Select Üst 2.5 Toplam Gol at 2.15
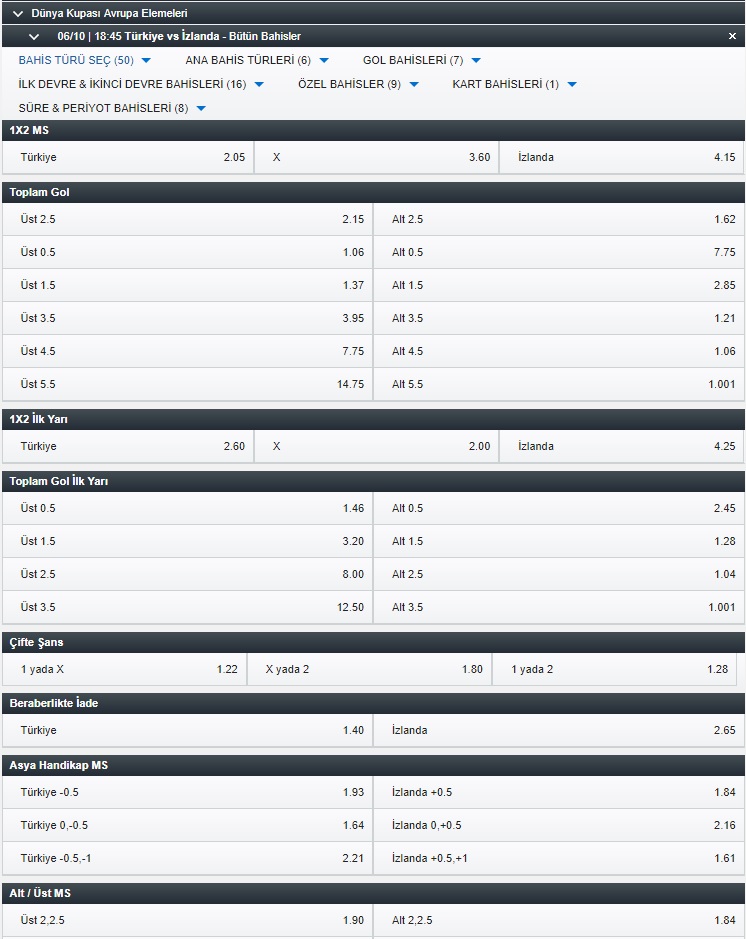 [x=187, y=219]
